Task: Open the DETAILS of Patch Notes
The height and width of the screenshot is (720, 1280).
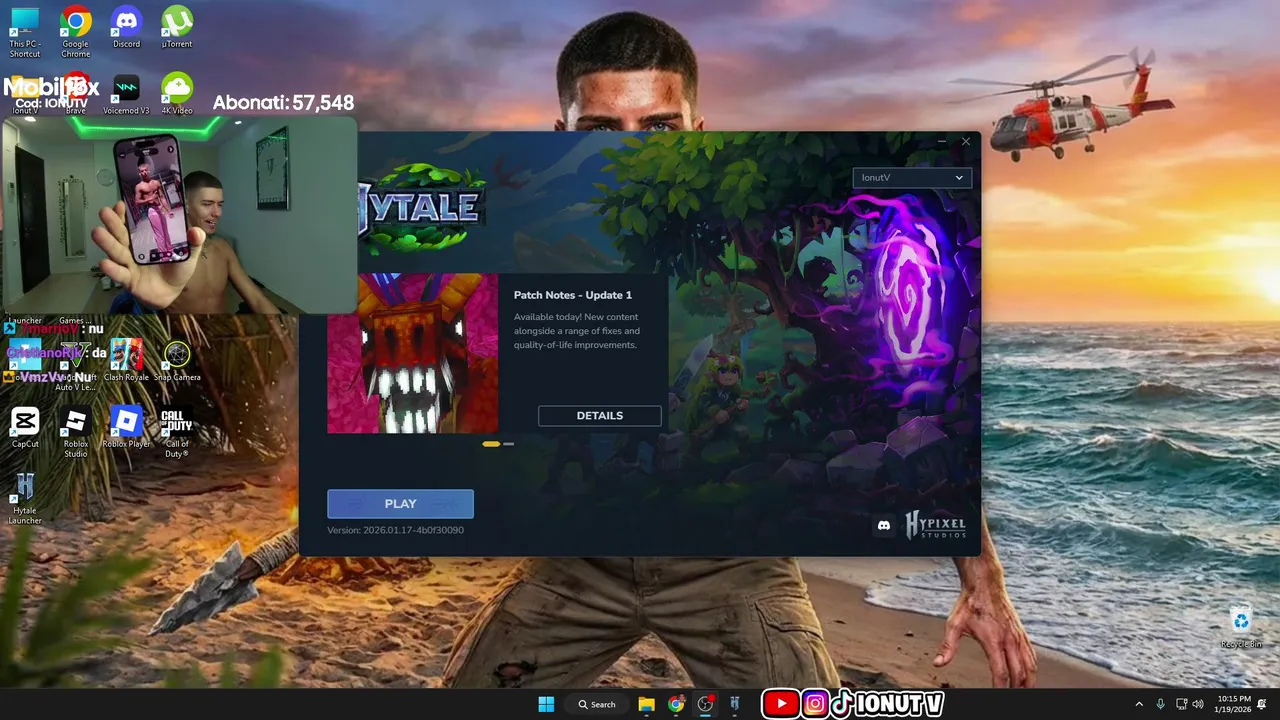Action: pyautogui.click(x=600, y=416)
